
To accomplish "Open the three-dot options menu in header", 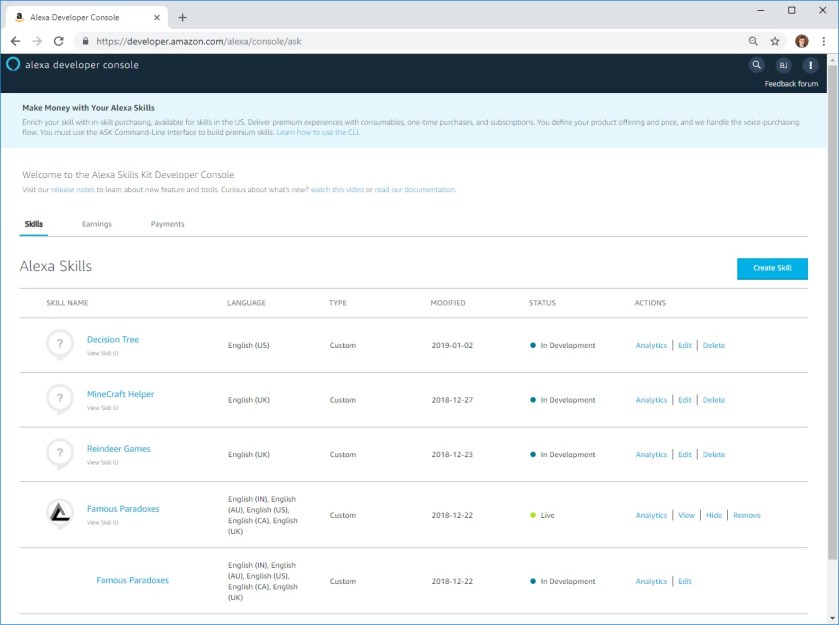I will pos(810,65).
